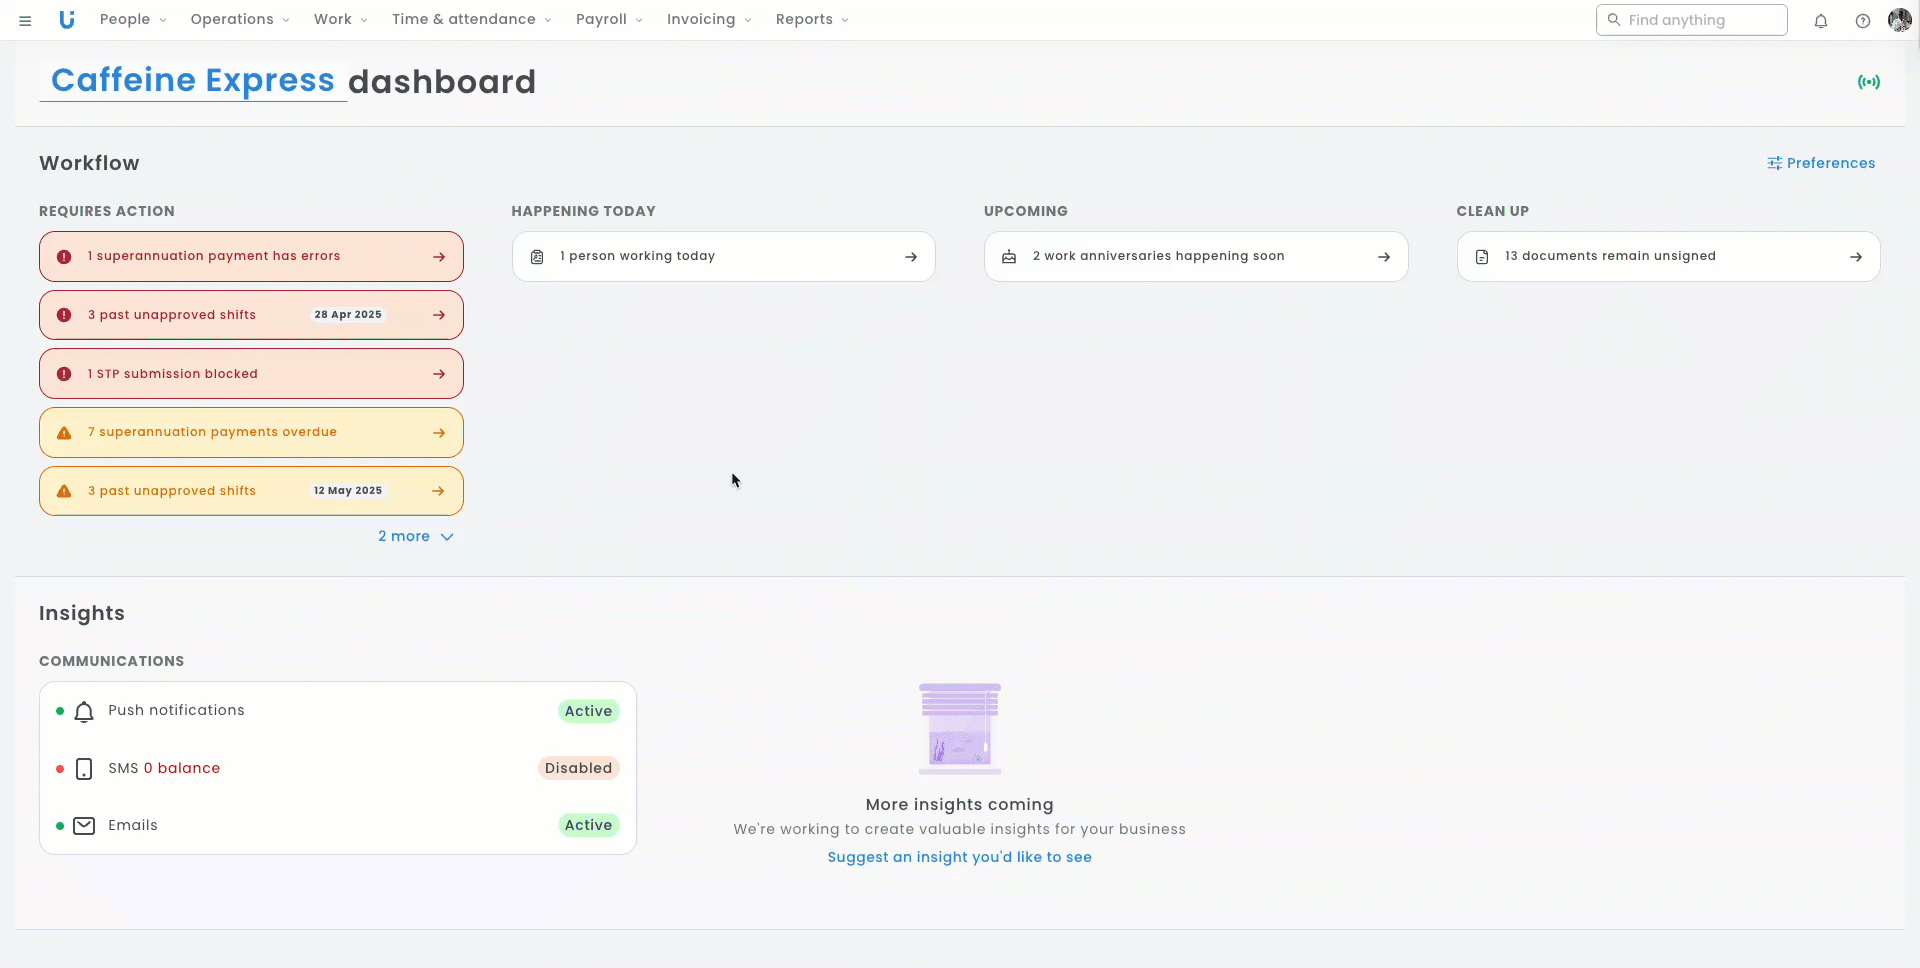Screen dimensions: 1920x968
Task: Click the green live broadcast icon
Action: tap(1868, 82)
